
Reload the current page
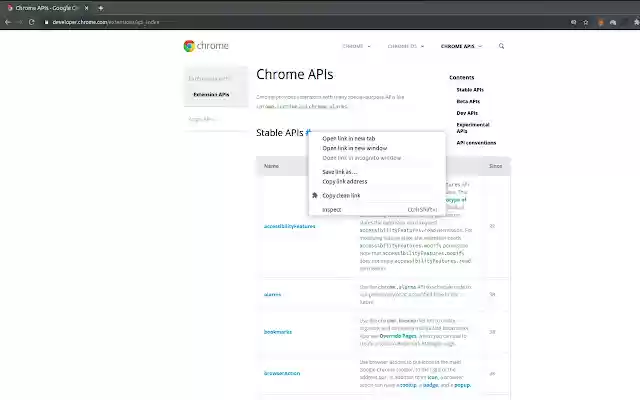pos(32,22)
